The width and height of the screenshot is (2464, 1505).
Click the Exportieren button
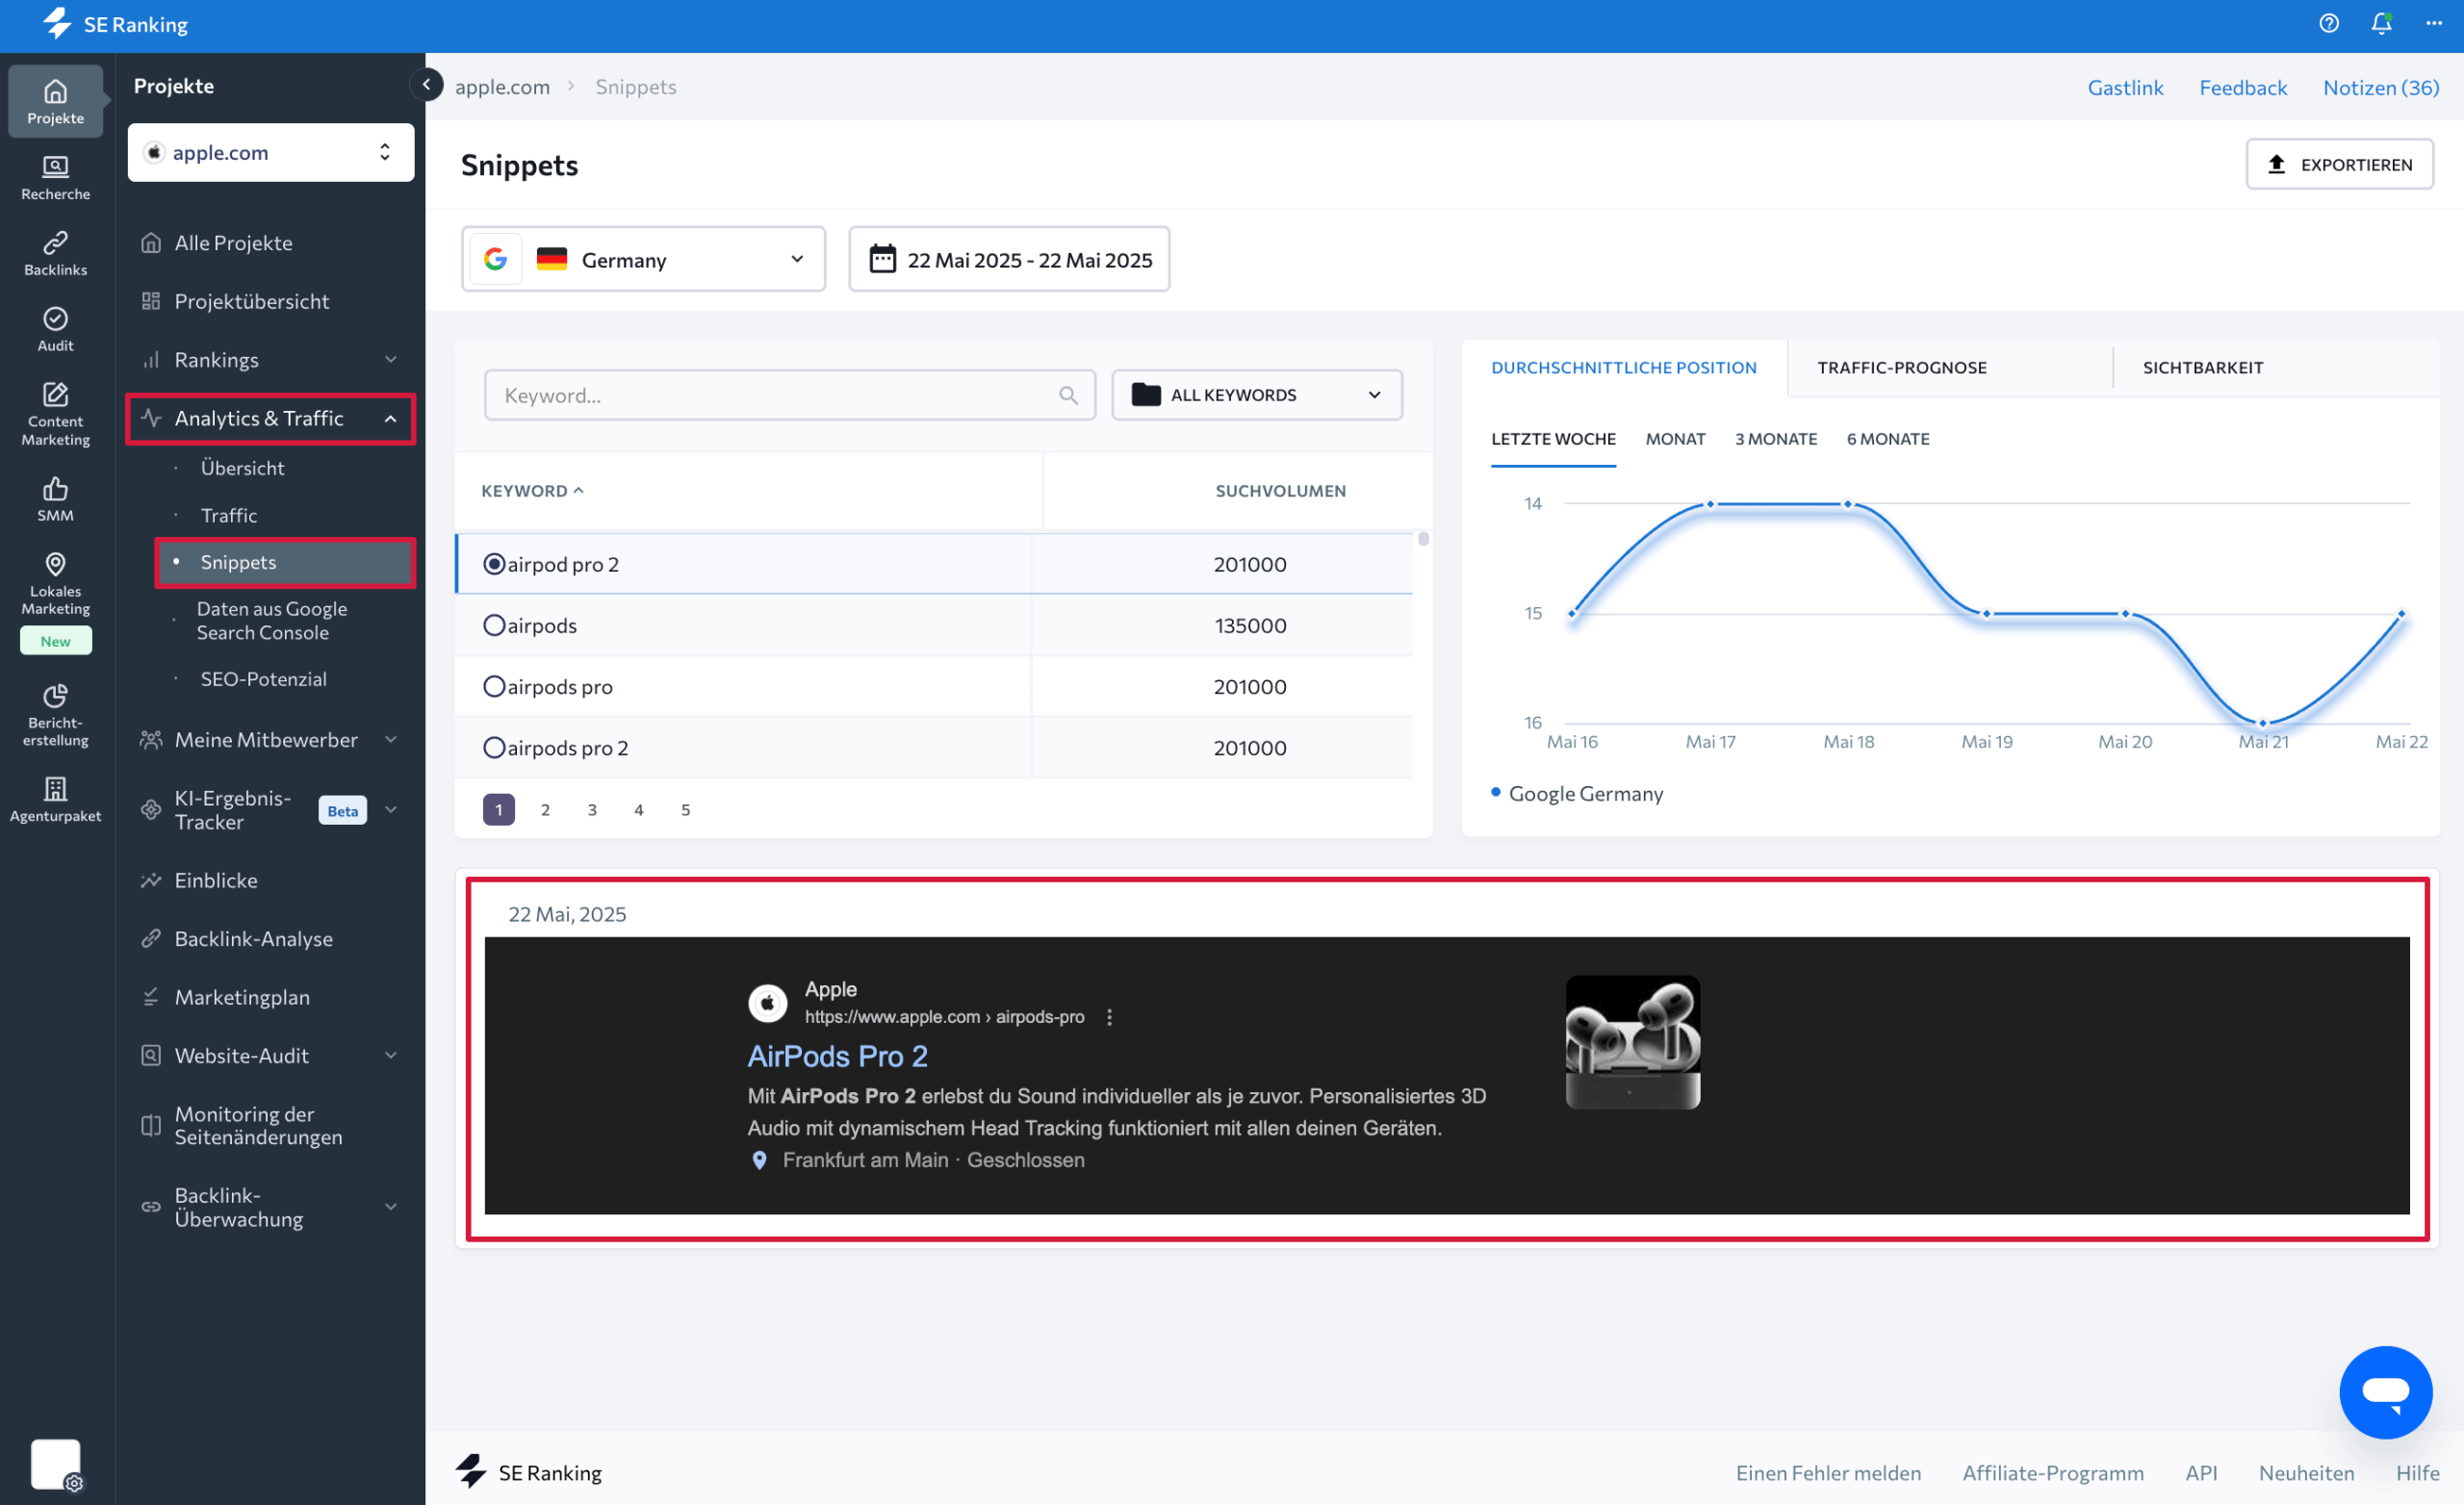coord(2339,164)
